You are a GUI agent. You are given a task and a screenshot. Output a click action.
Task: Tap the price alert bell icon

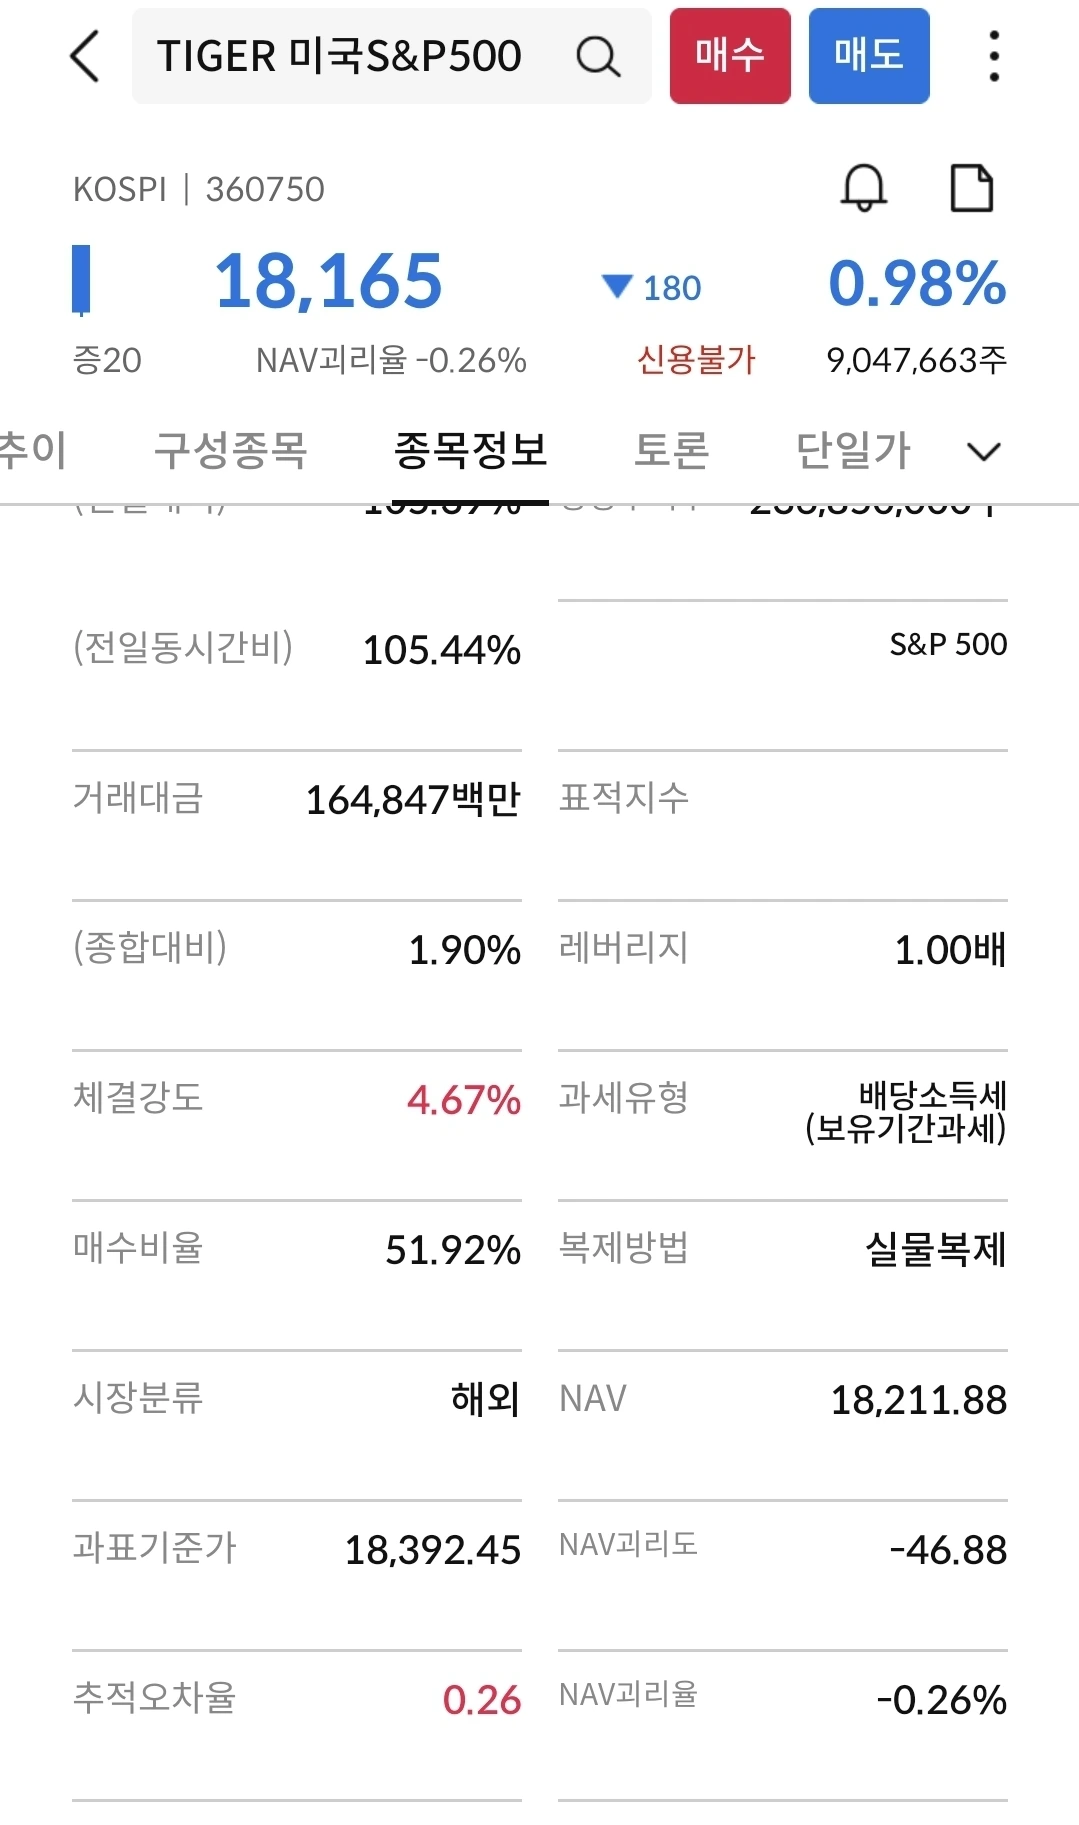[x=863, y=188]
